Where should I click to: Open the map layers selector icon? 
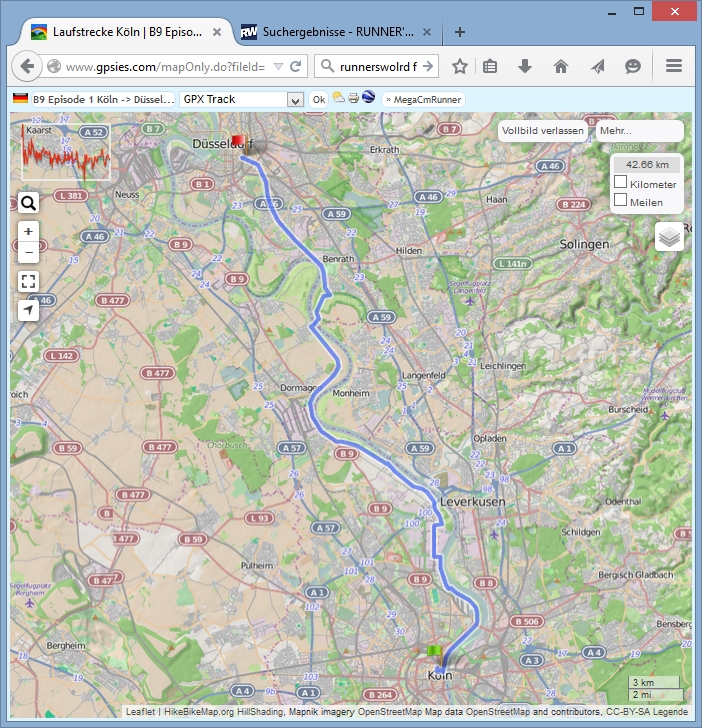click(x=670, y=237)
